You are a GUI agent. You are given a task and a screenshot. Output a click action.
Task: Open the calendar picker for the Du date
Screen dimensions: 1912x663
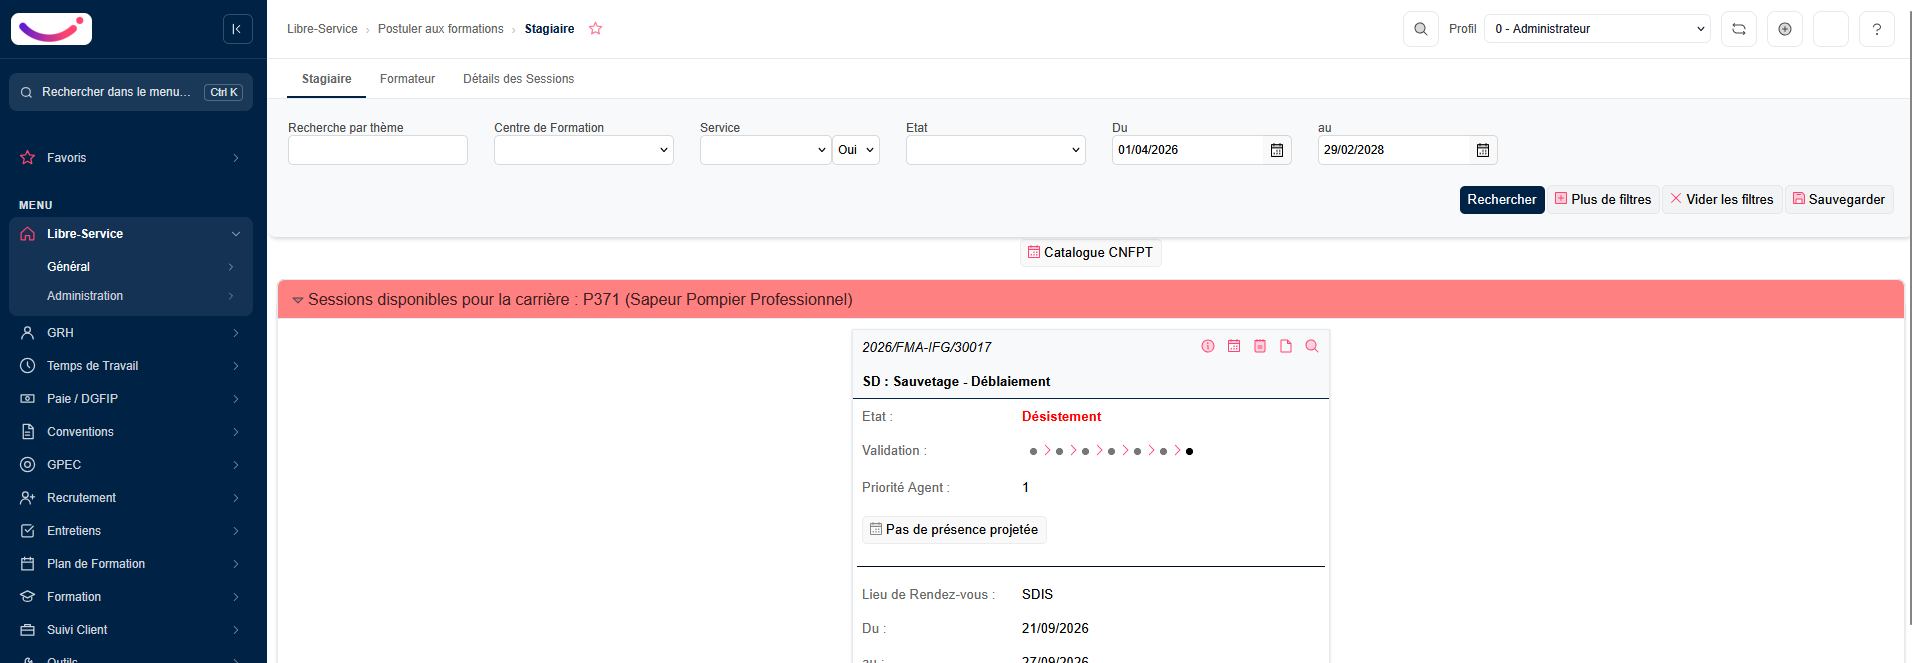[x=1277, y=150]
